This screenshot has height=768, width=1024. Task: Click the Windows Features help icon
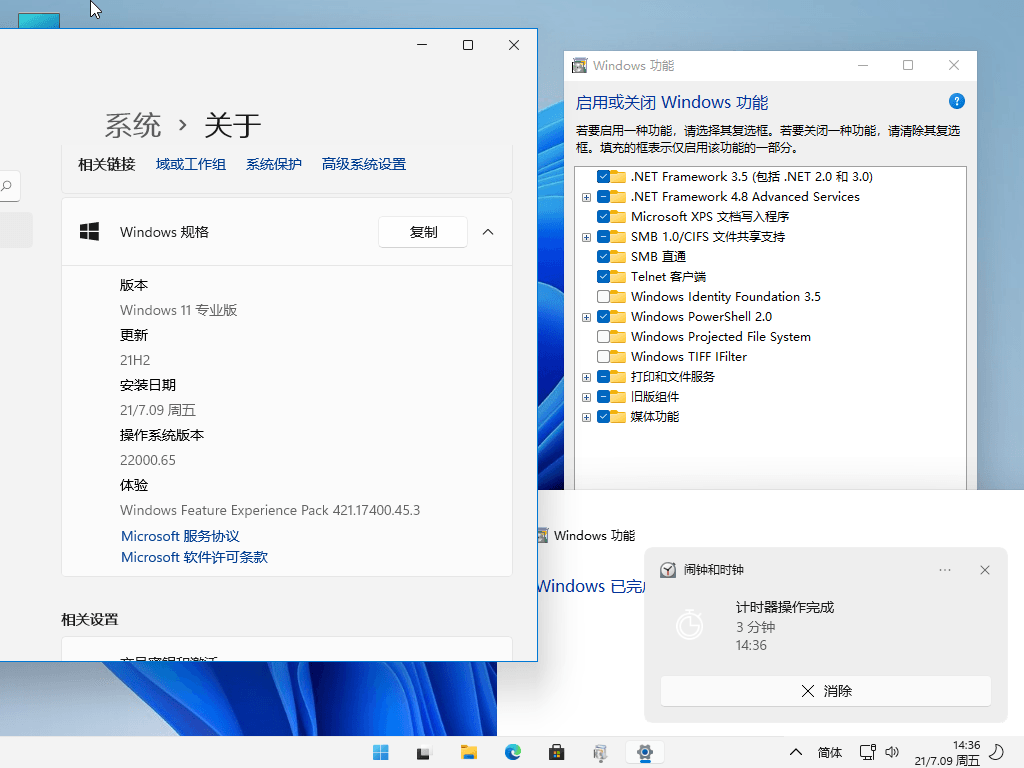(957, 101)
